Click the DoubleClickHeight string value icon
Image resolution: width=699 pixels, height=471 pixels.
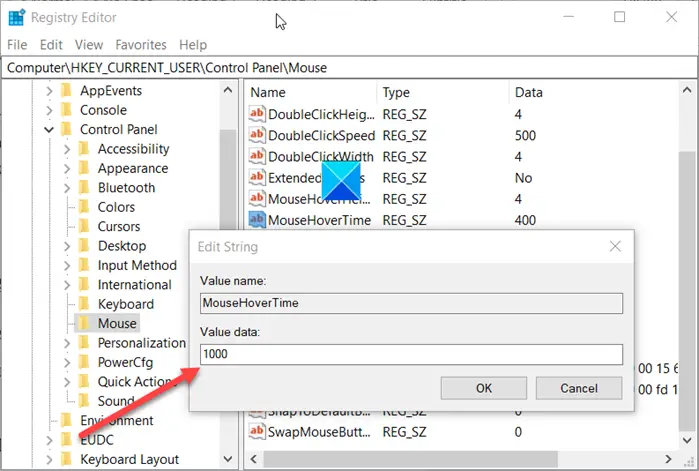(x=257, y=114)
